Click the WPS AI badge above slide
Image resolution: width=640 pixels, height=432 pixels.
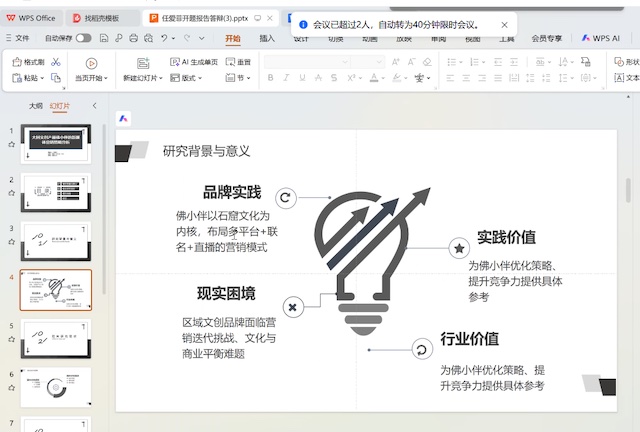(x=124, y=117)
